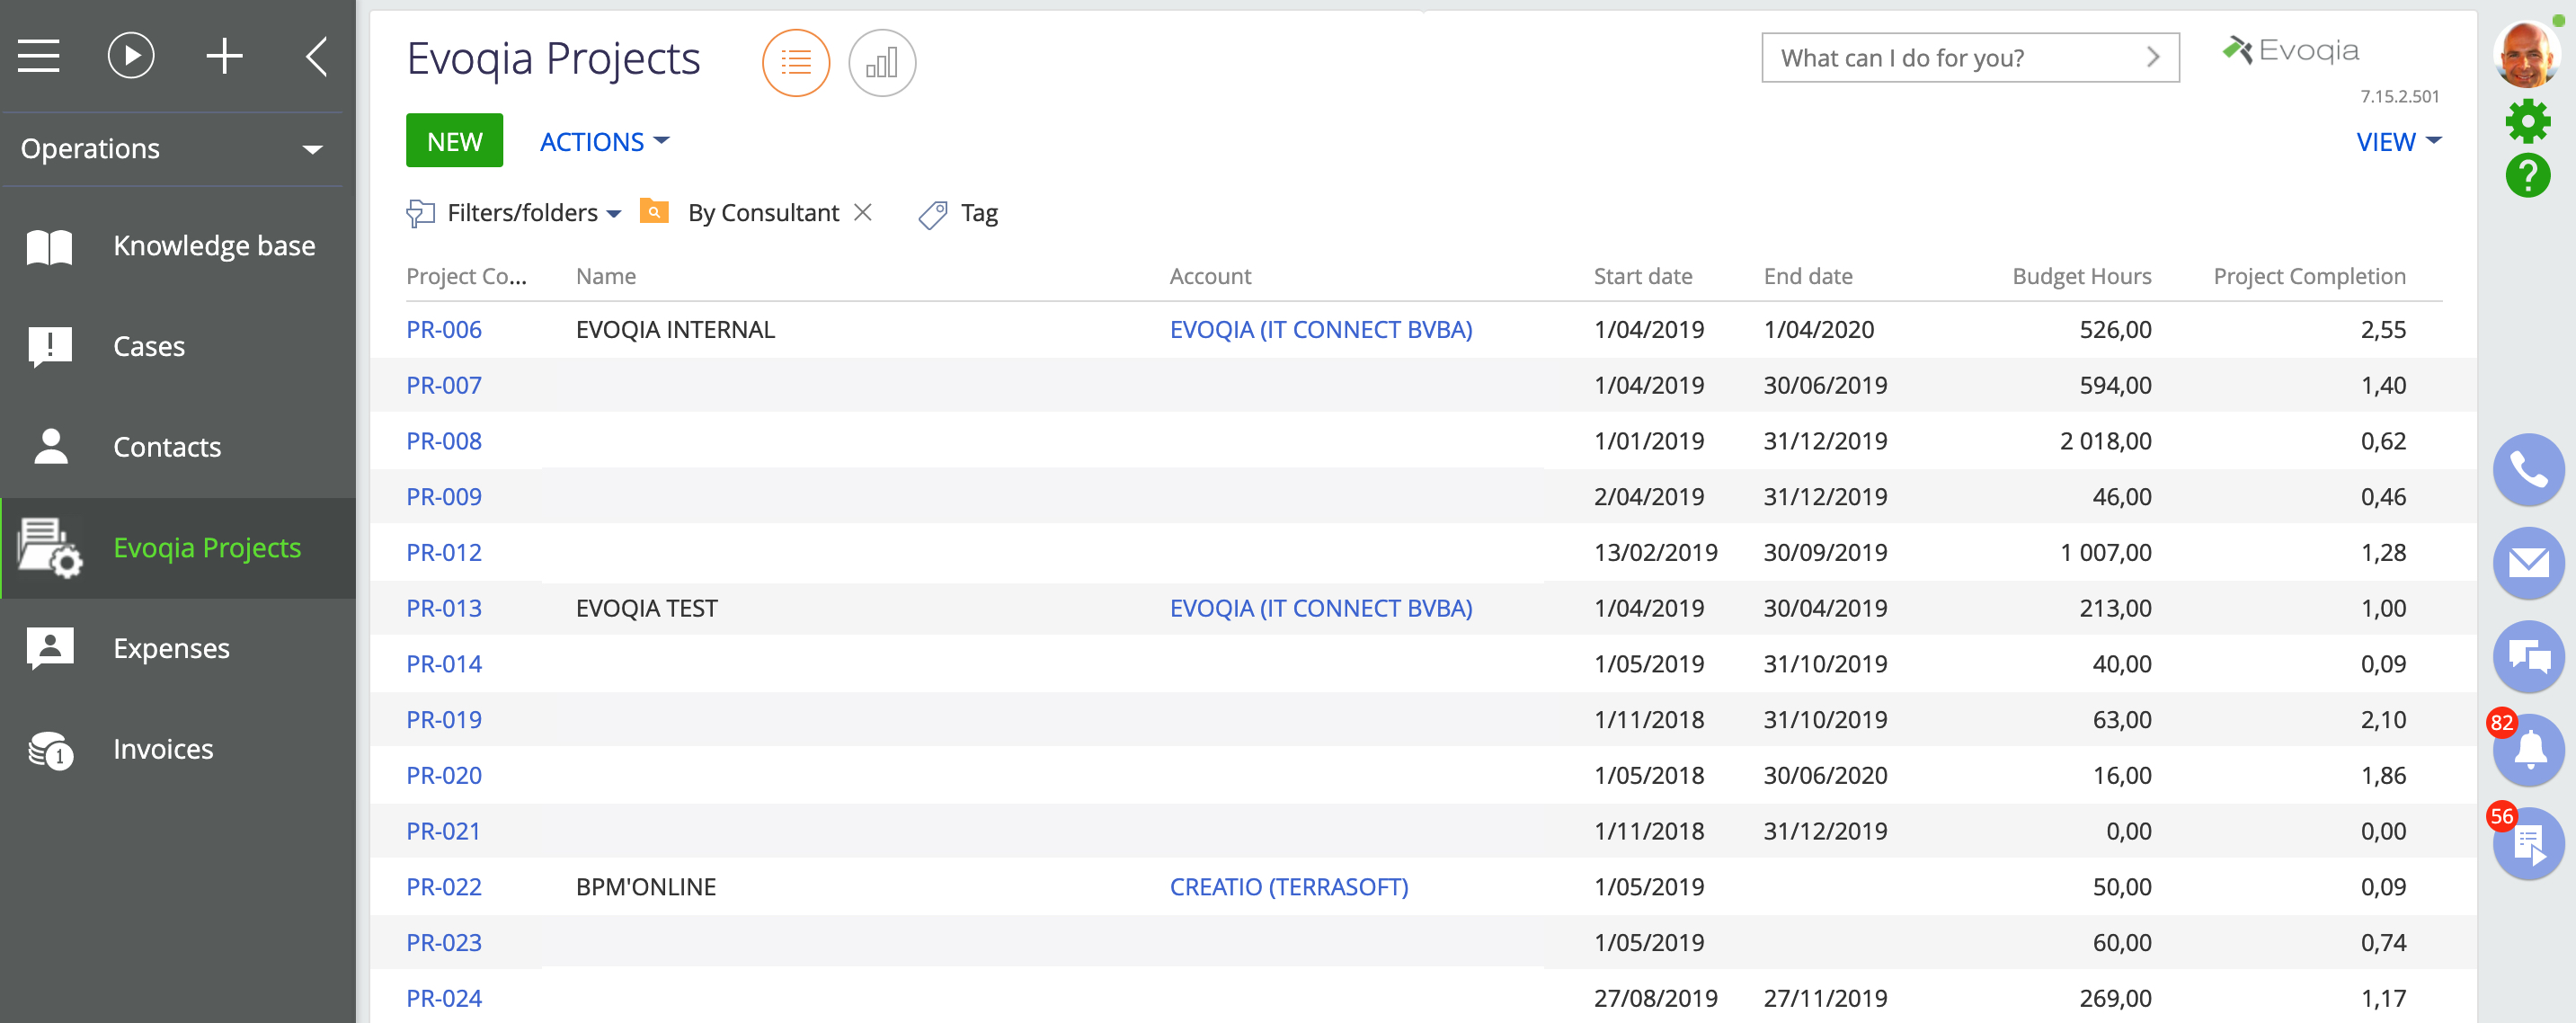2576x1023 pixels.
Task: Expand the Operations workplace dropdown
Action: 312,150
